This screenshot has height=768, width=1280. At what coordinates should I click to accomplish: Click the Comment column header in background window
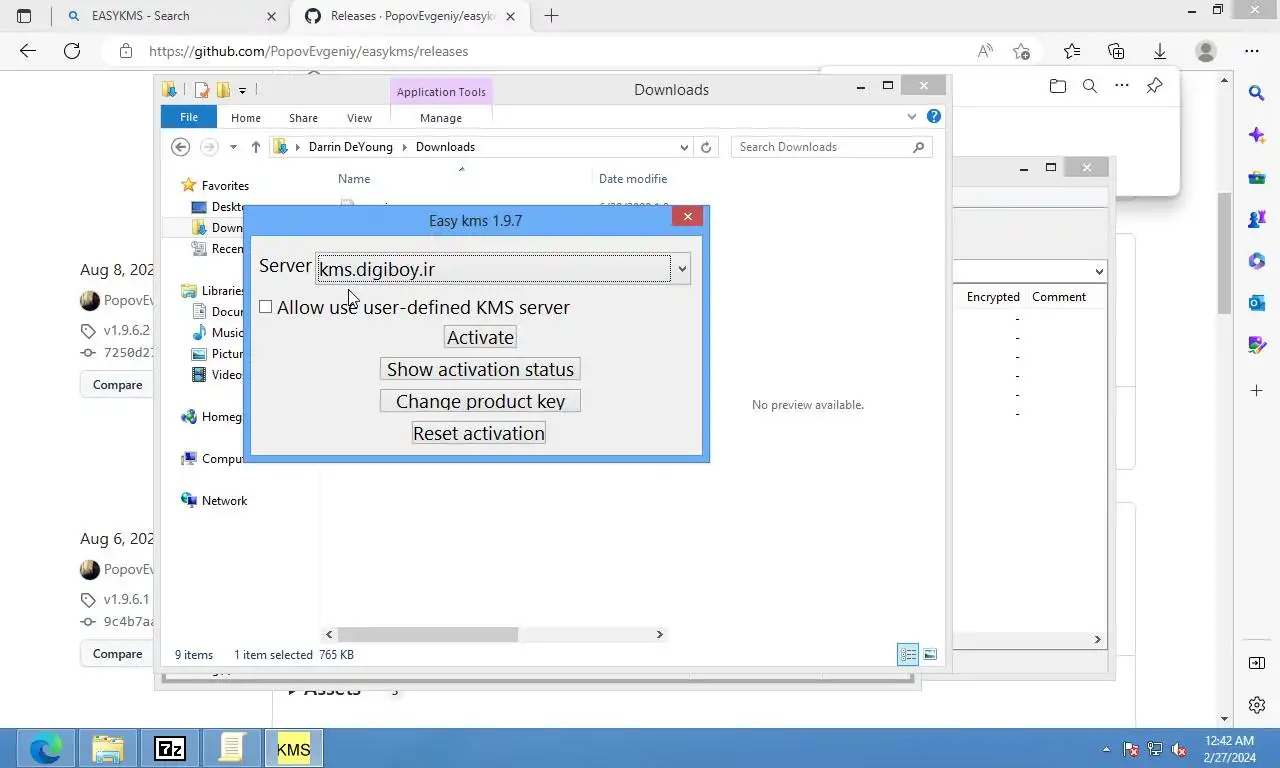[x=1059, y=297]
